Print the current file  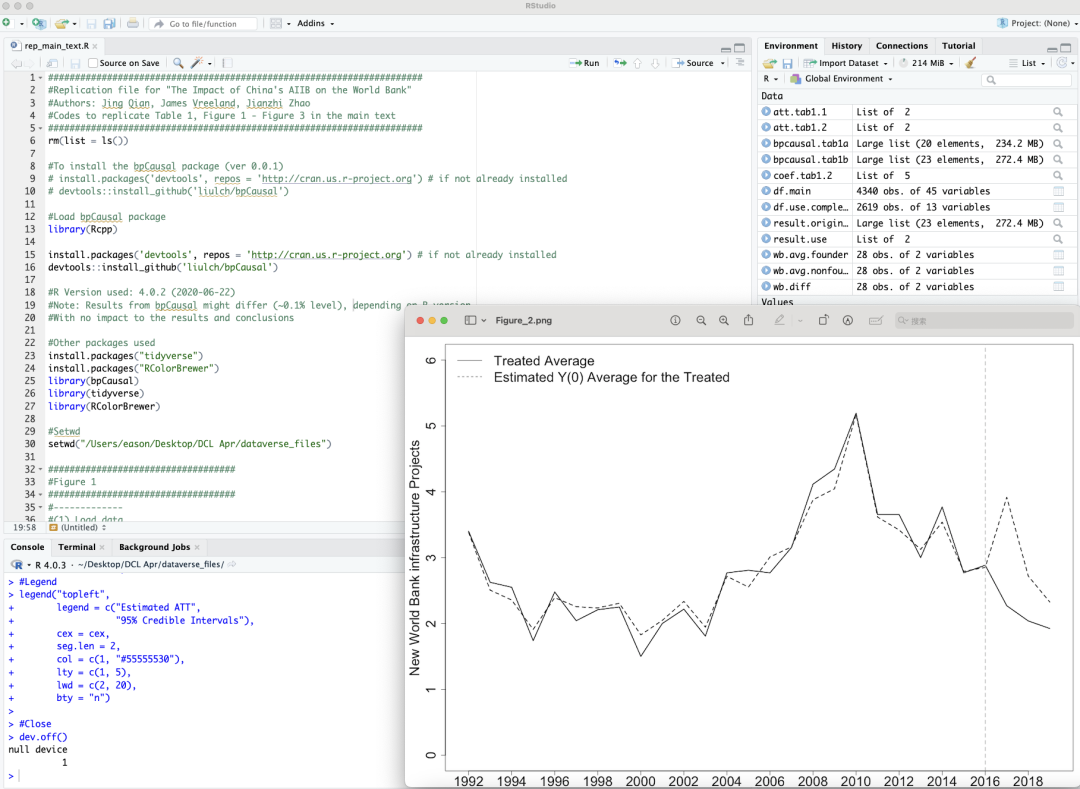[133, 23]
